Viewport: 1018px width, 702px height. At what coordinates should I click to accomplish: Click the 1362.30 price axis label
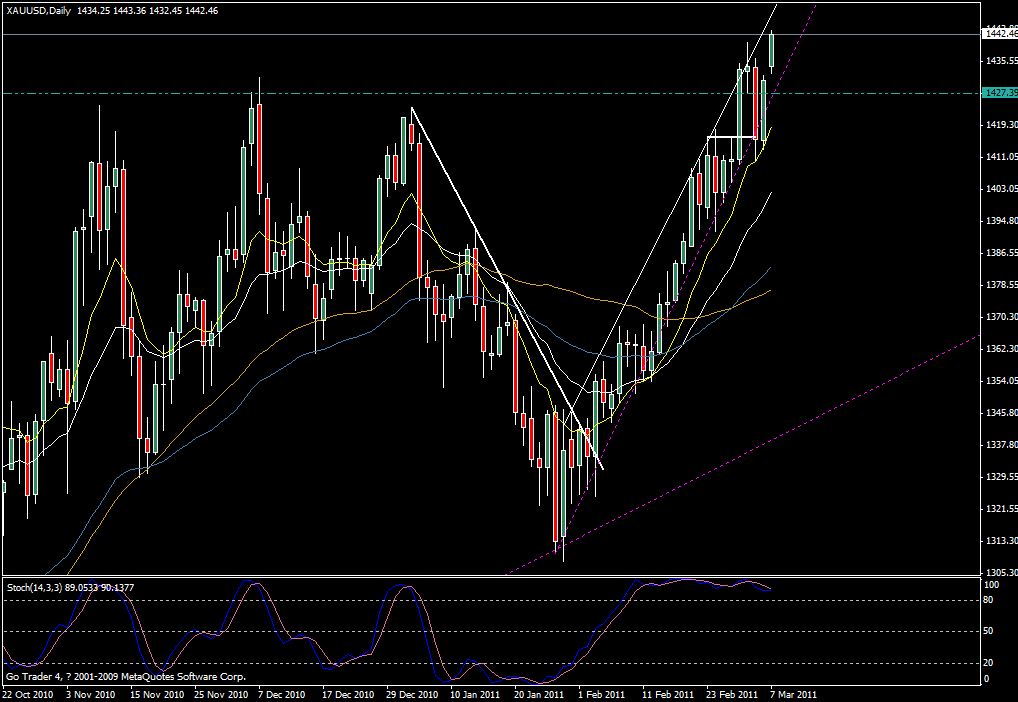(x=1000, y=349)
